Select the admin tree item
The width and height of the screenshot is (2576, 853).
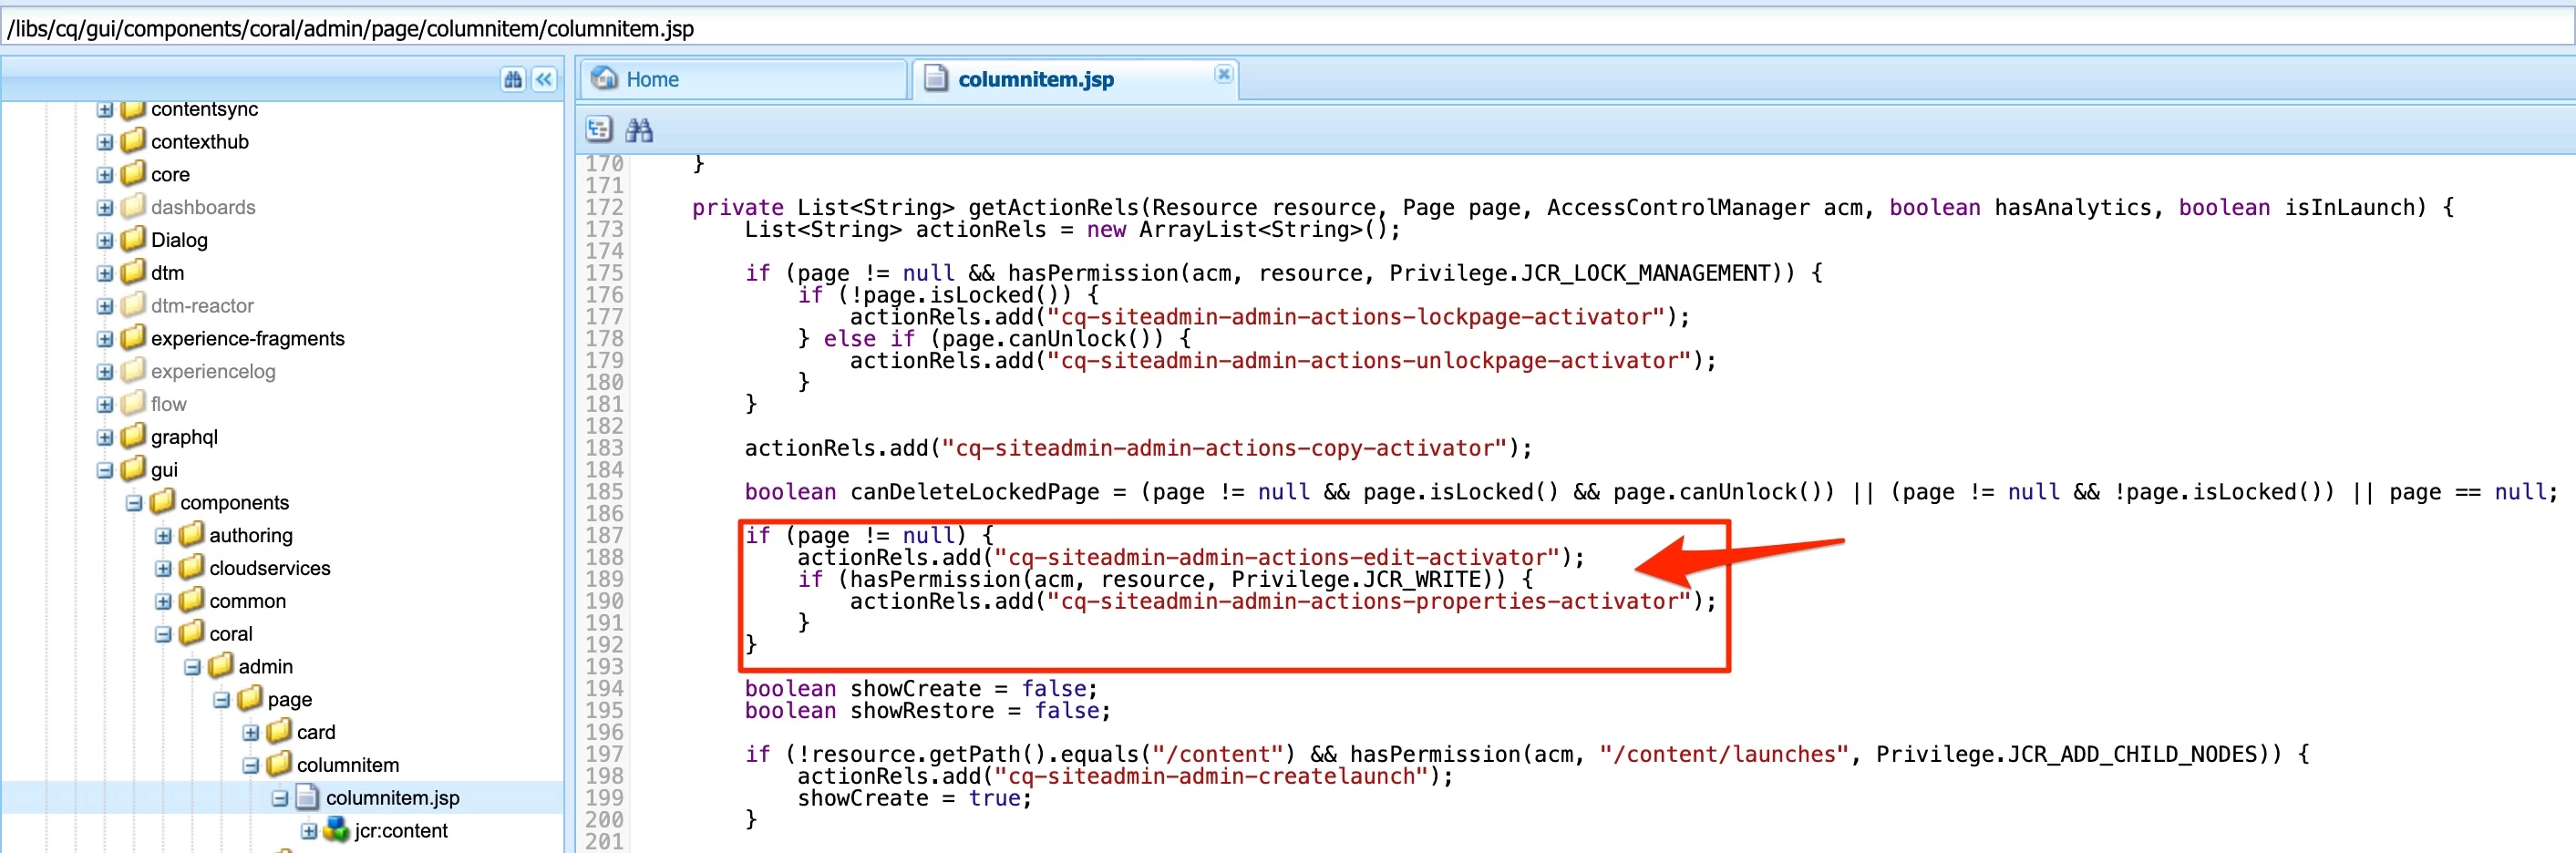click(265, 667)
